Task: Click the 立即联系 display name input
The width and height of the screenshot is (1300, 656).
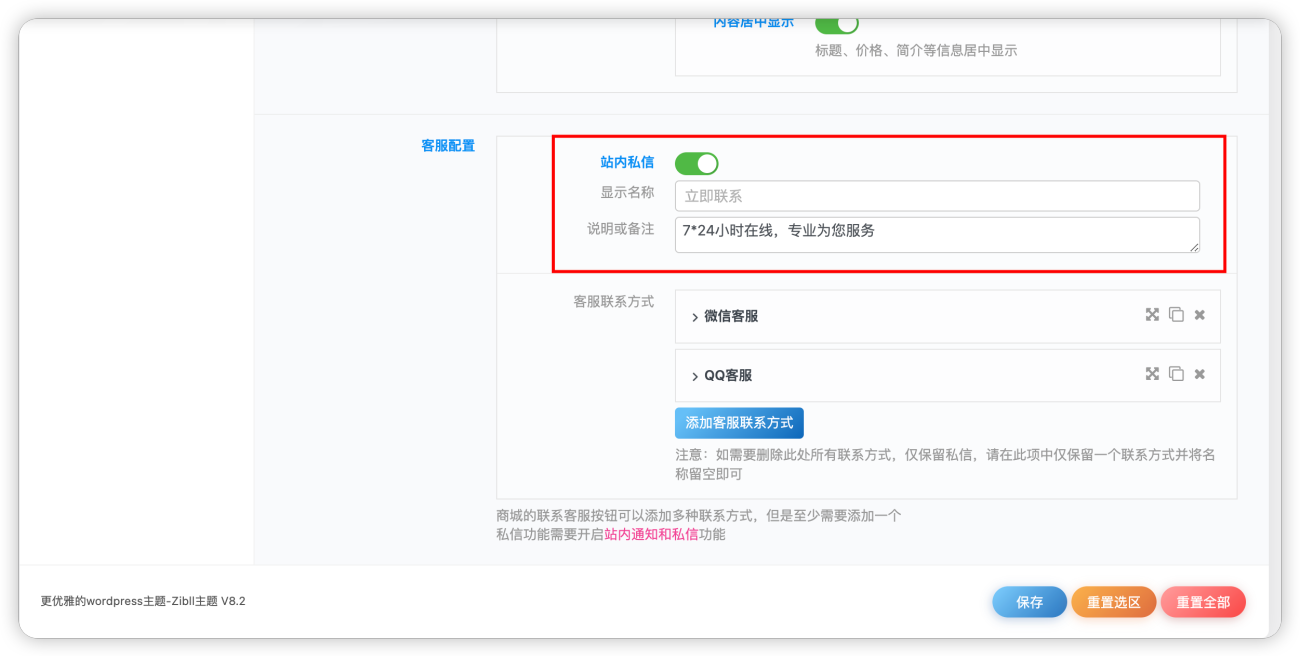Action: pos(936,195)
